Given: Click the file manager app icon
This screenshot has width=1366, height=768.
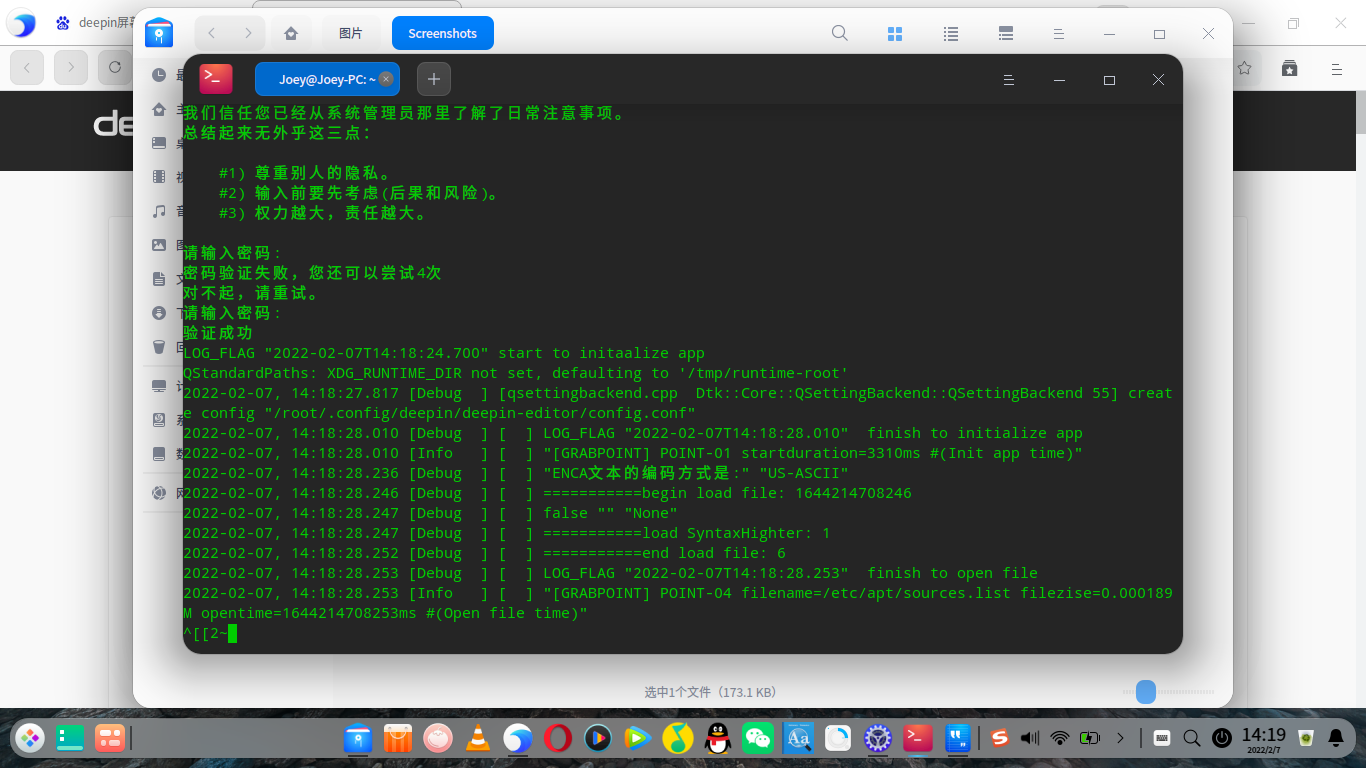Looking at the screenshot, I should pos(159,33).
